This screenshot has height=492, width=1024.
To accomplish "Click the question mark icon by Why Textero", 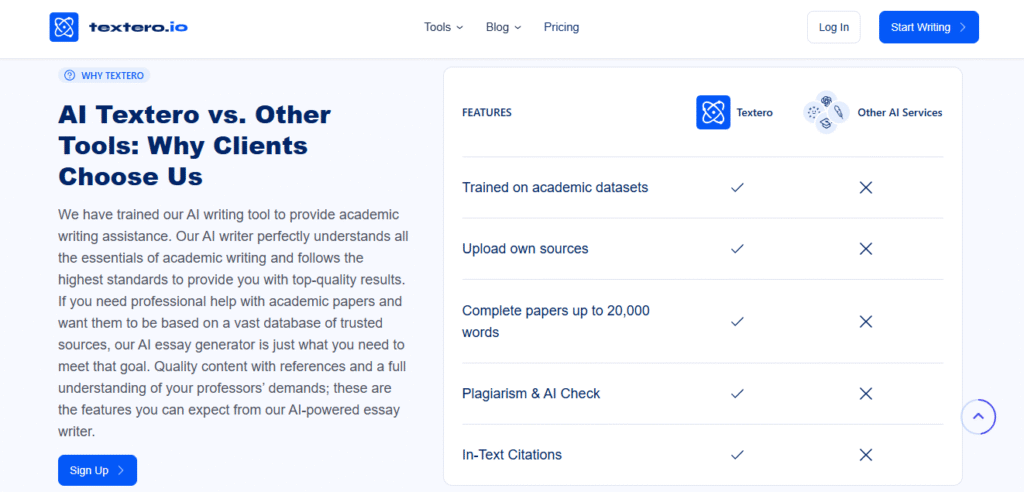I will (x=69, y=75).
